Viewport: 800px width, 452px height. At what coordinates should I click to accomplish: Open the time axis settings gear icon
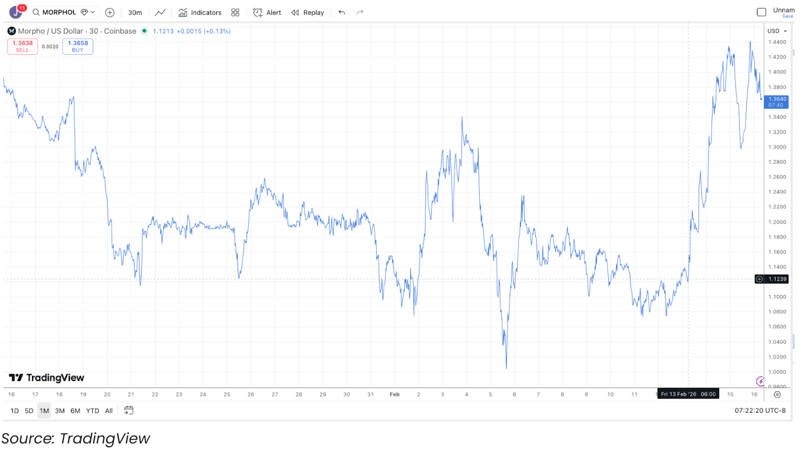click(x=777, y=394)
